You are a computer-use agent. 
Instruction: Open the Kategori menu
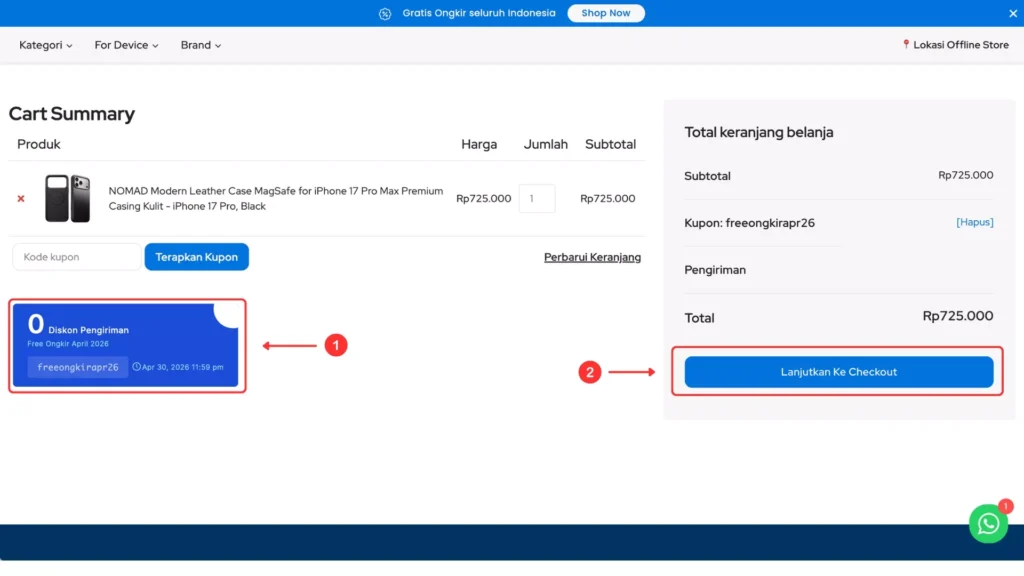[x=44, y=44]
